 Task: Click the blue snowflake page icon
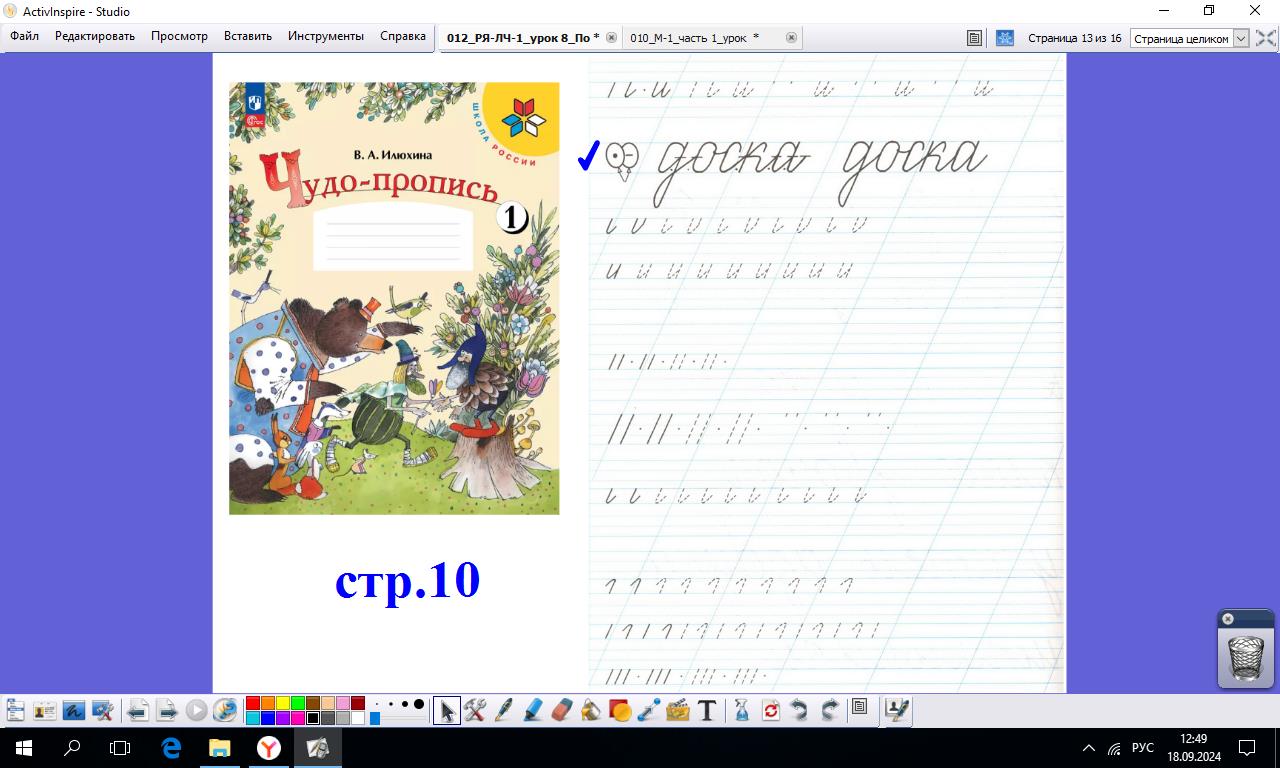coord(1005,38)
